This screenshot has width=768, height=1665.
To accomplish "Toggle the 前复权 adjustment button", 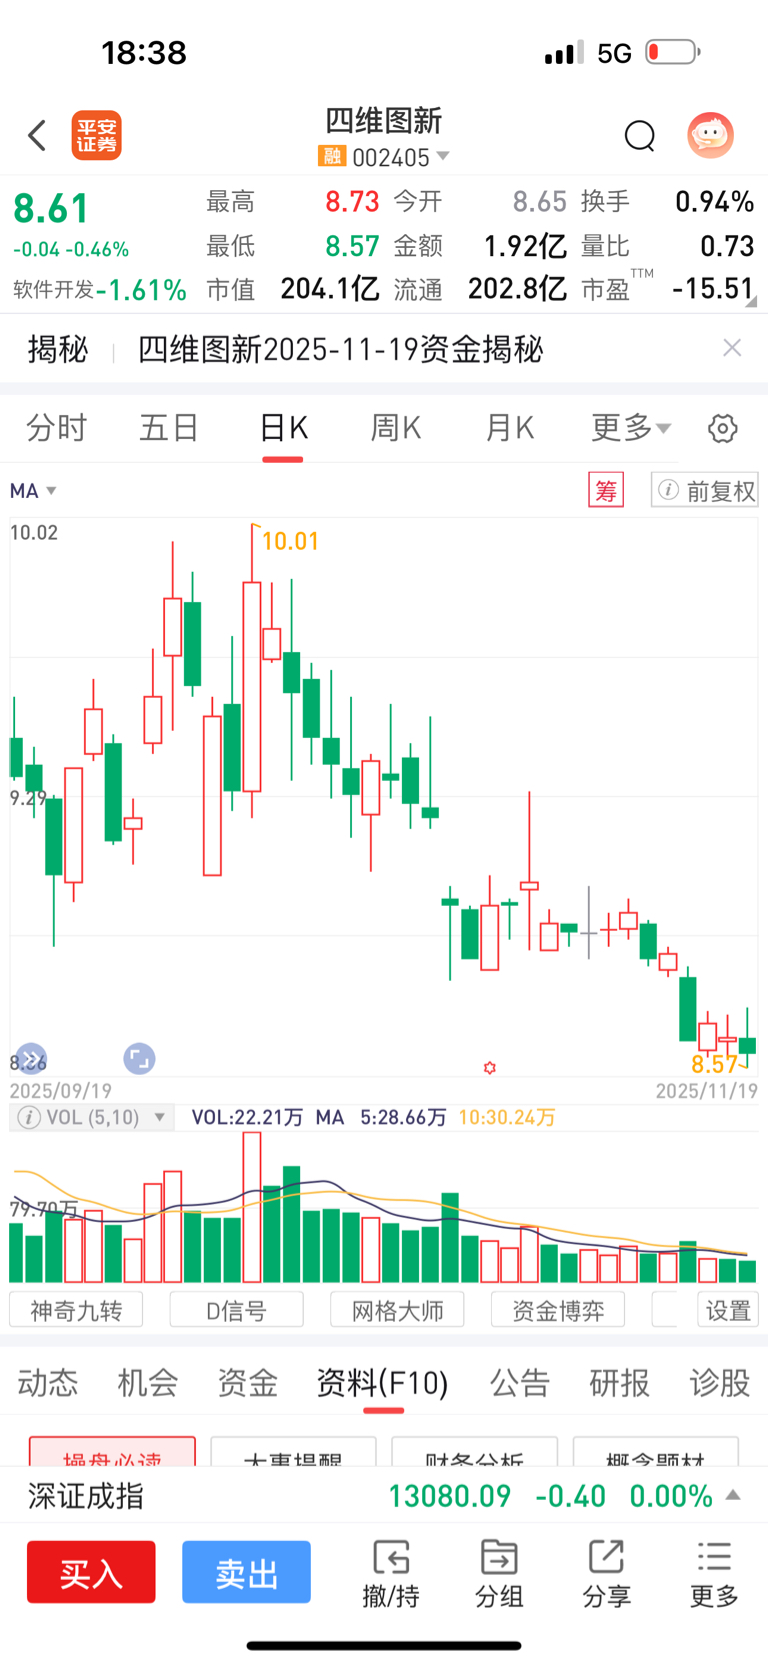I will point(705,491).
